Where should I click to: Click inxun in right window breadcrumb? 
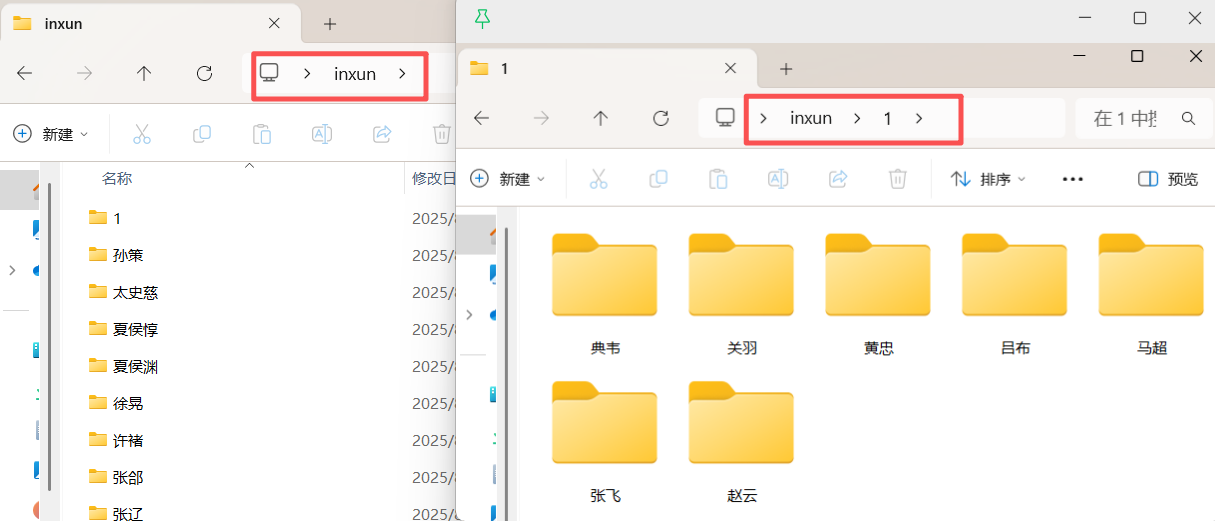(x=810, y=118)
